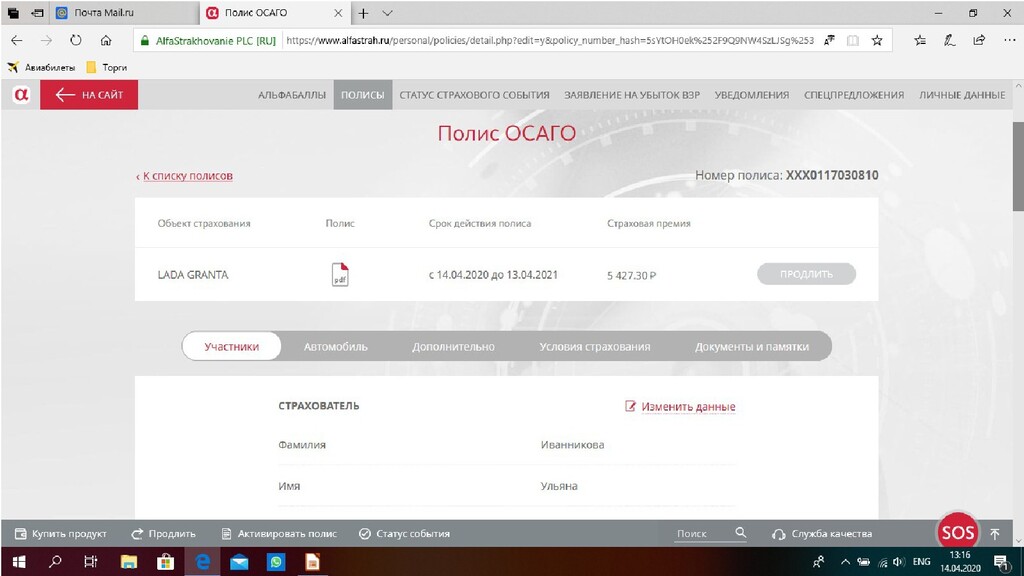Image resolution: width=1024 pixels, height=576 pixels.
Task: Click the НА САЙТ button
Action: (89, 95)
